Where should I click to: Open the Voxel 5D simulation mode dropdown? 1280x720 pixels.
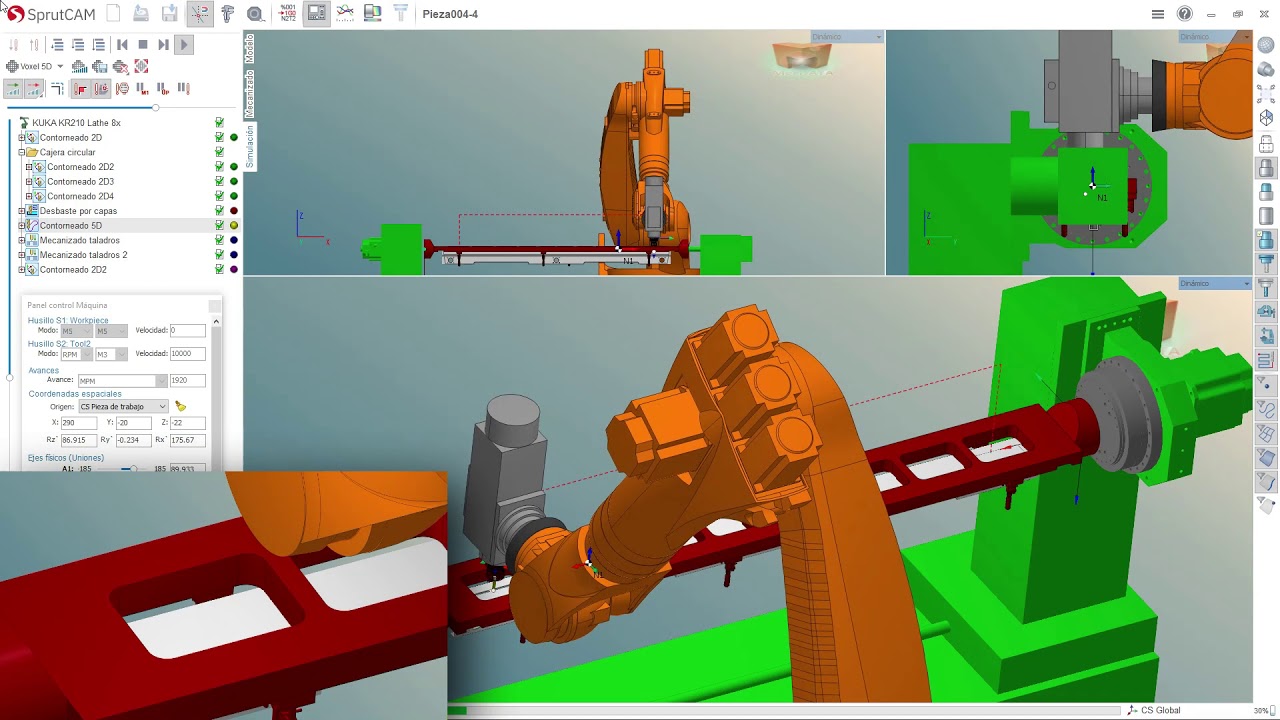[x=60, y=67]
